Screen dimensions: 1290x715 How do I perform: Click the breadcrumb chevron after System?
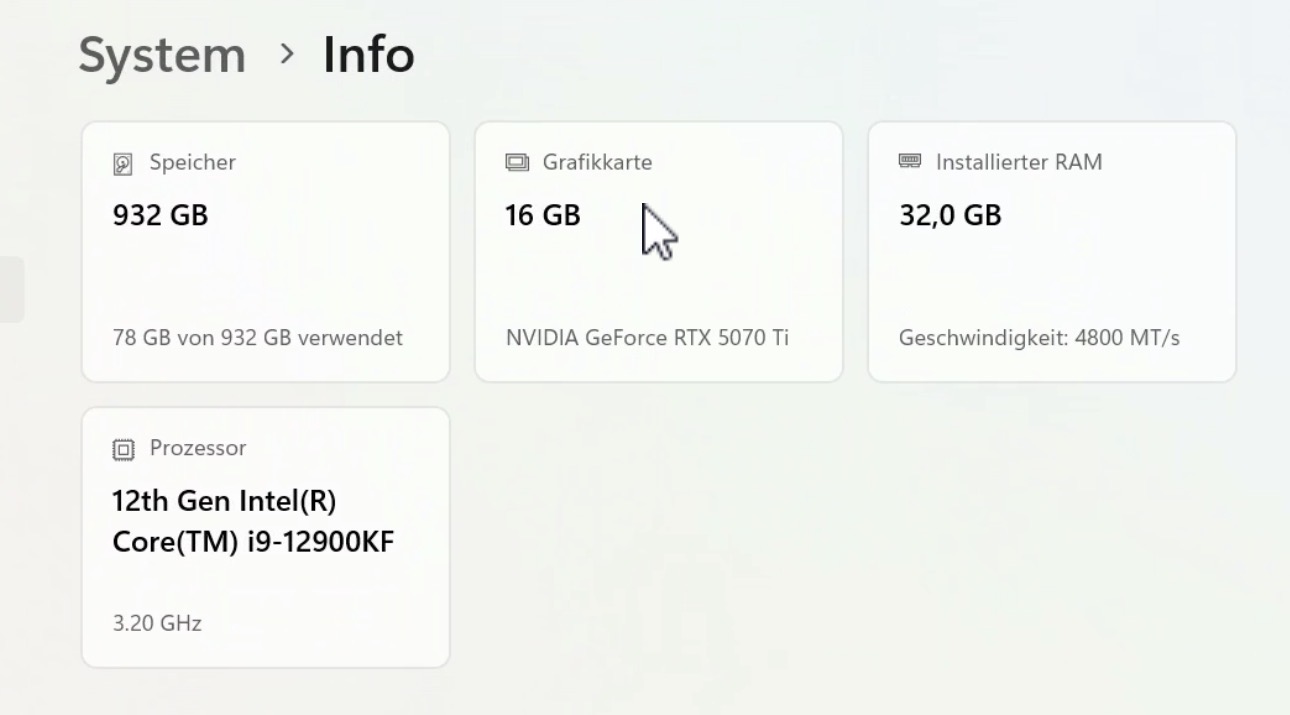click(287, 55)
